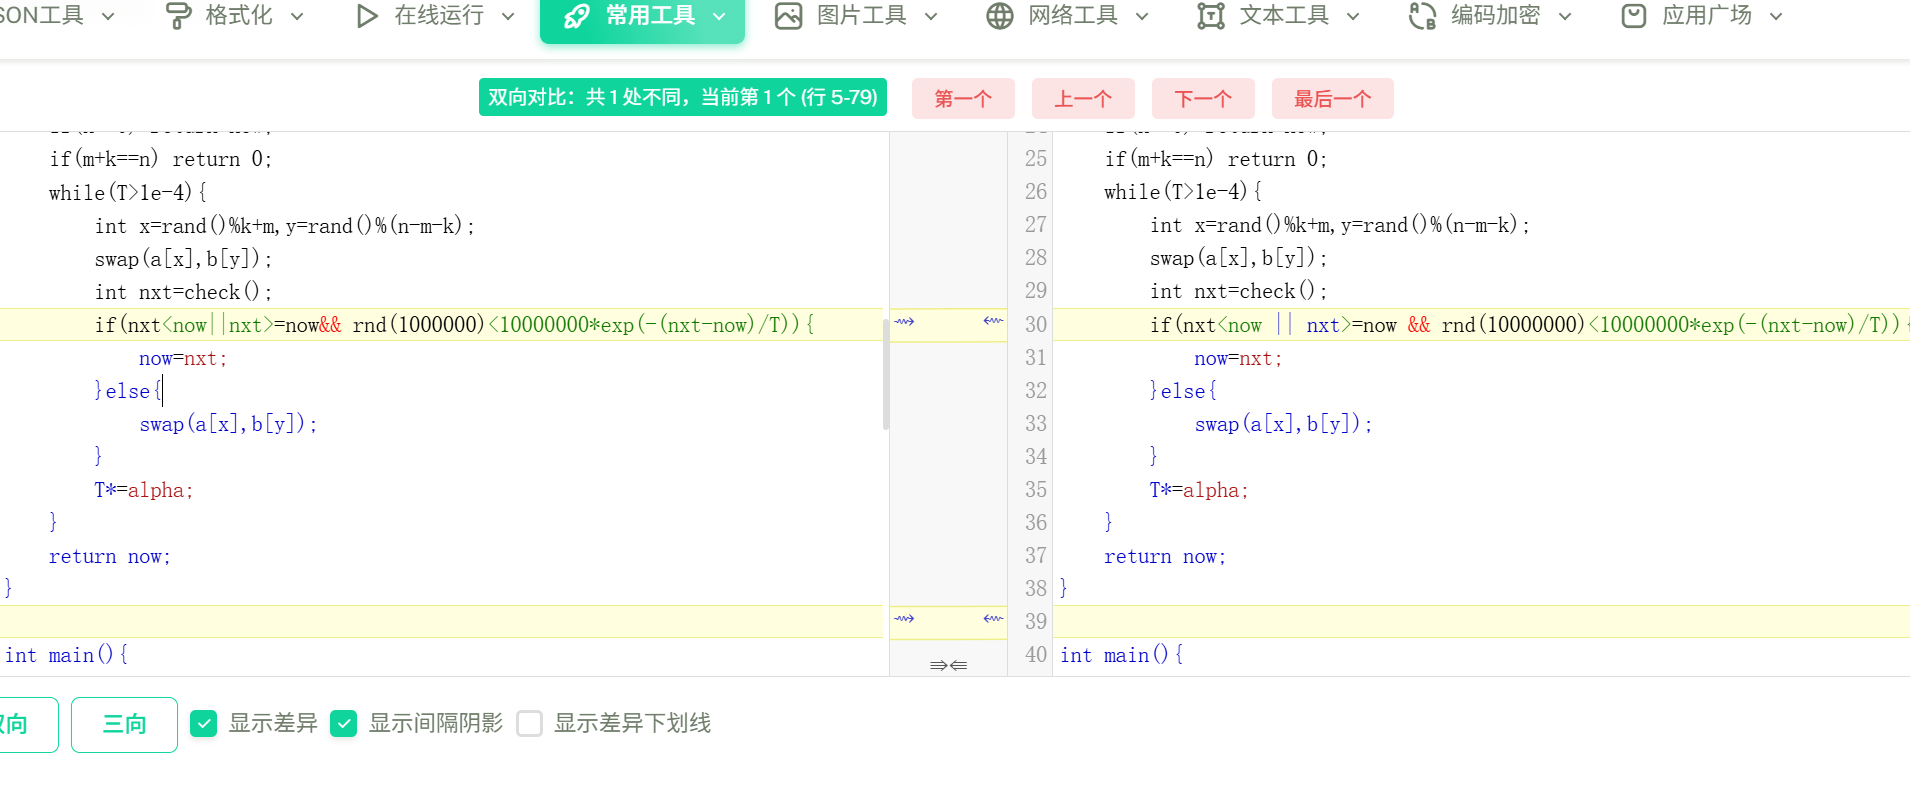
Task: Uncheck the 显示差异 checkbox
Action: click(x=204, y=723)
